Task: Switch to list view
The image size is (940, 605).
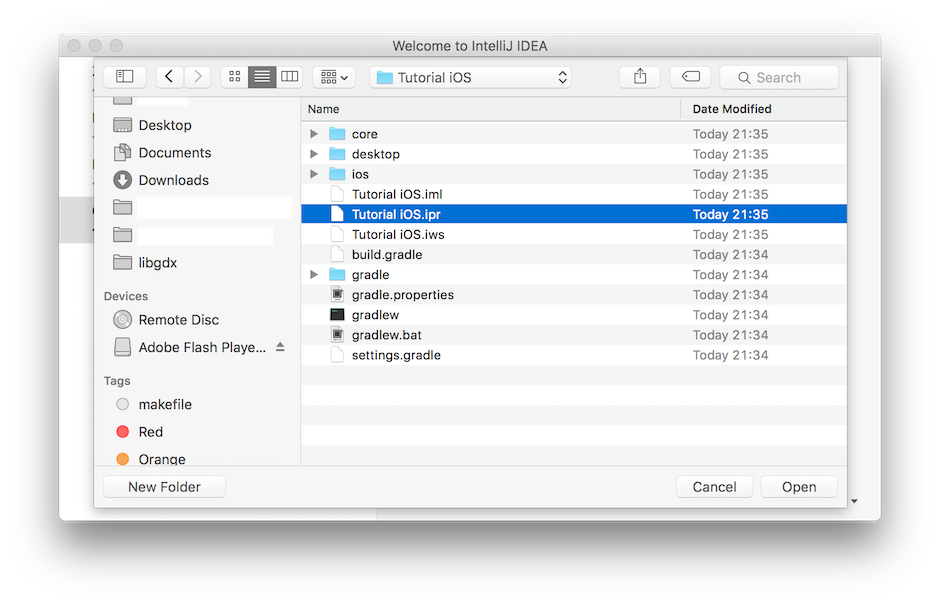Action: [262, 77]
